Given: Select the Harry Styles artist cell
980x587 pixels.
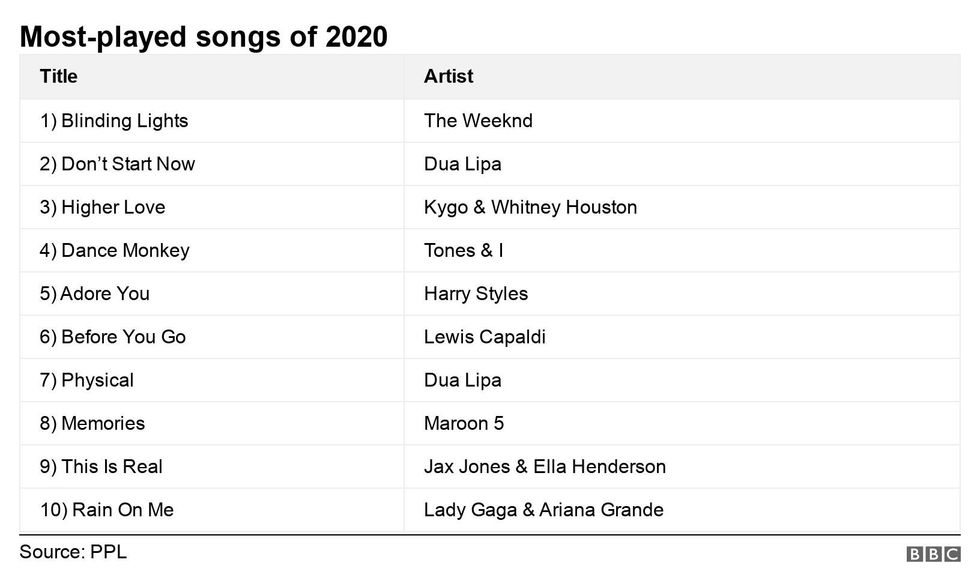Looking at the screenshot, I should (x=476, y=293).
